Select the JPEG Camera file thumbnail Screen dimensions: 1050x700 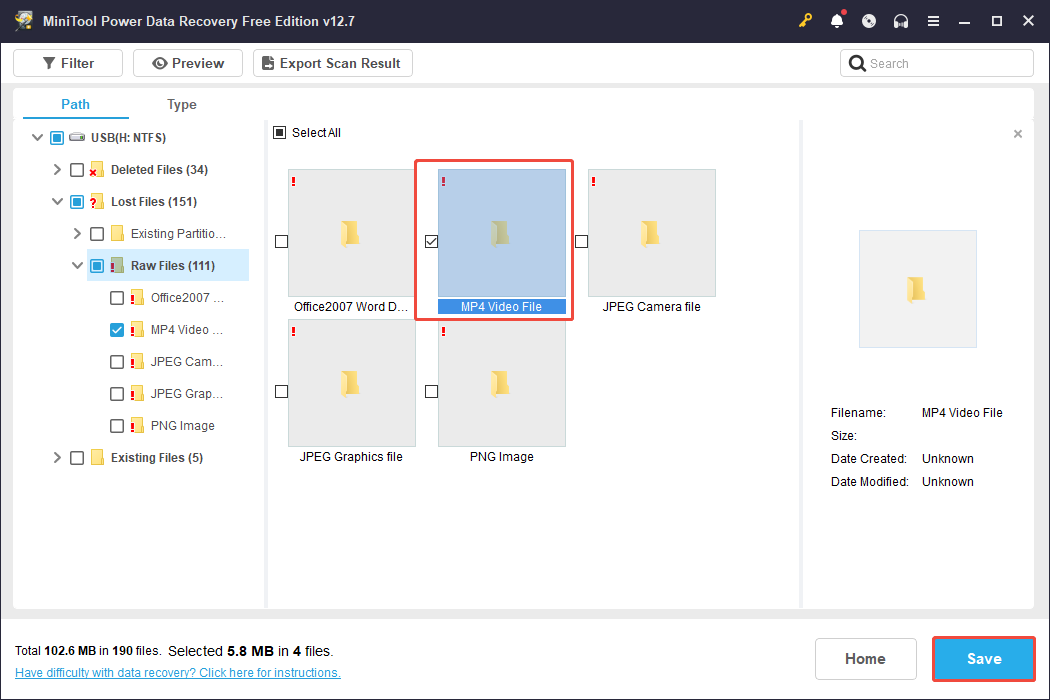click(x=652, y=232)
